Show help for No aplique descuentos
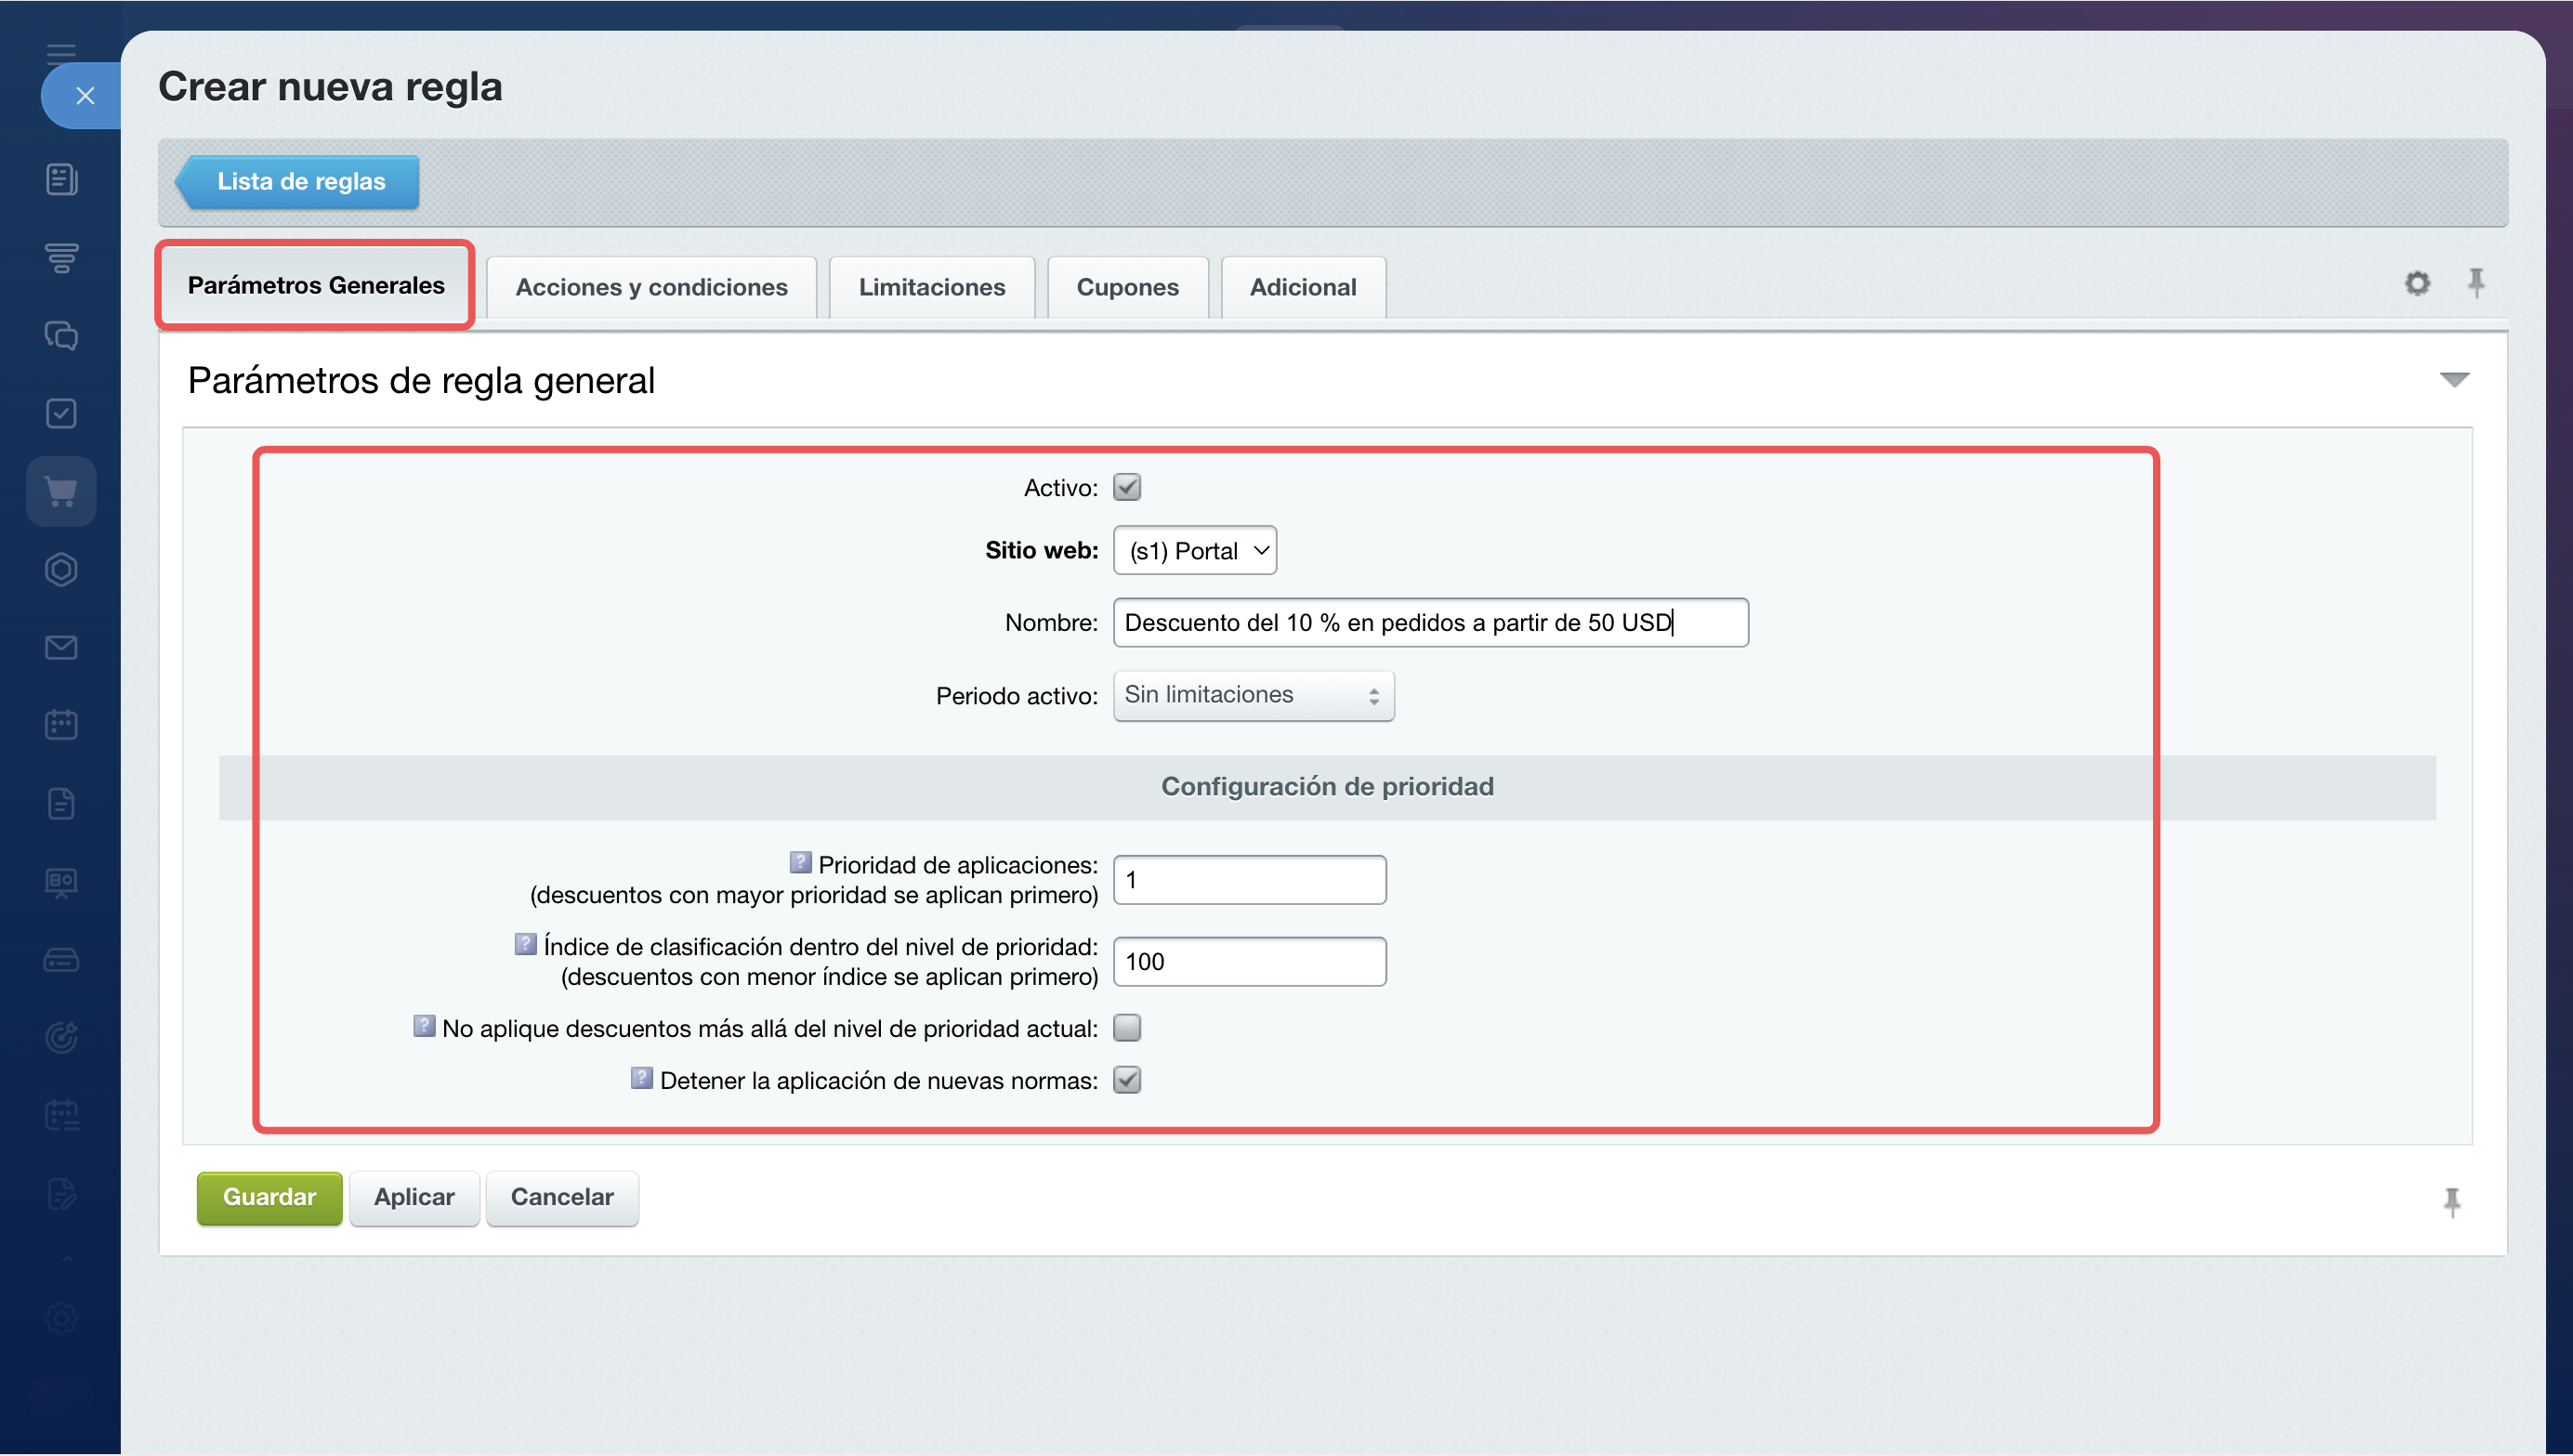The image size is (2573, 1456). [424, 1027]
